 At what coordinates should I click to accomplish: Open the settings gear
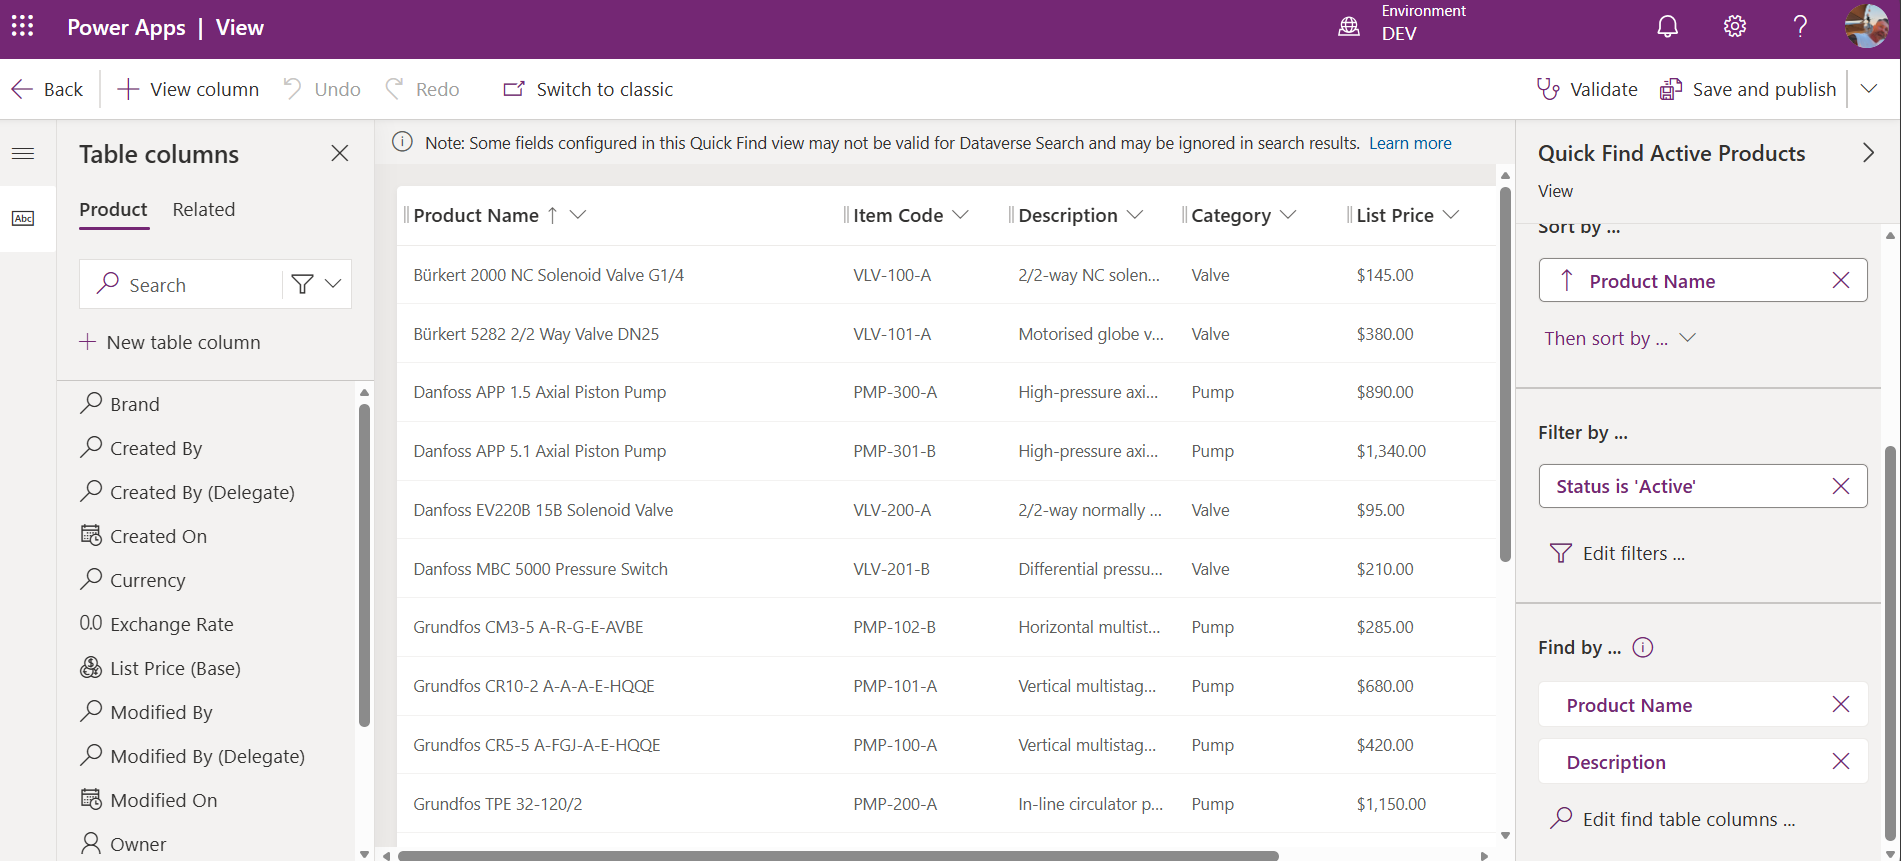pos(1735,27)
